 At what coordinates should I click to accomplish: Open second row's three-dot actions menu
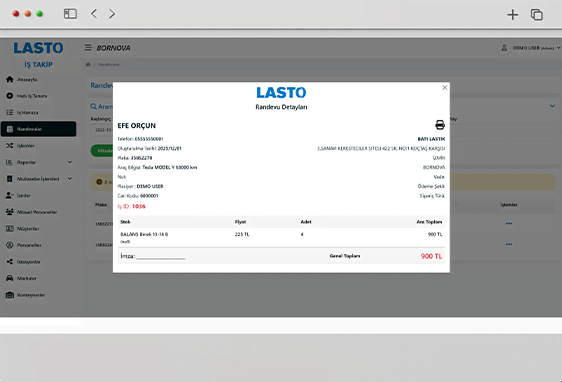click(509, 244)
